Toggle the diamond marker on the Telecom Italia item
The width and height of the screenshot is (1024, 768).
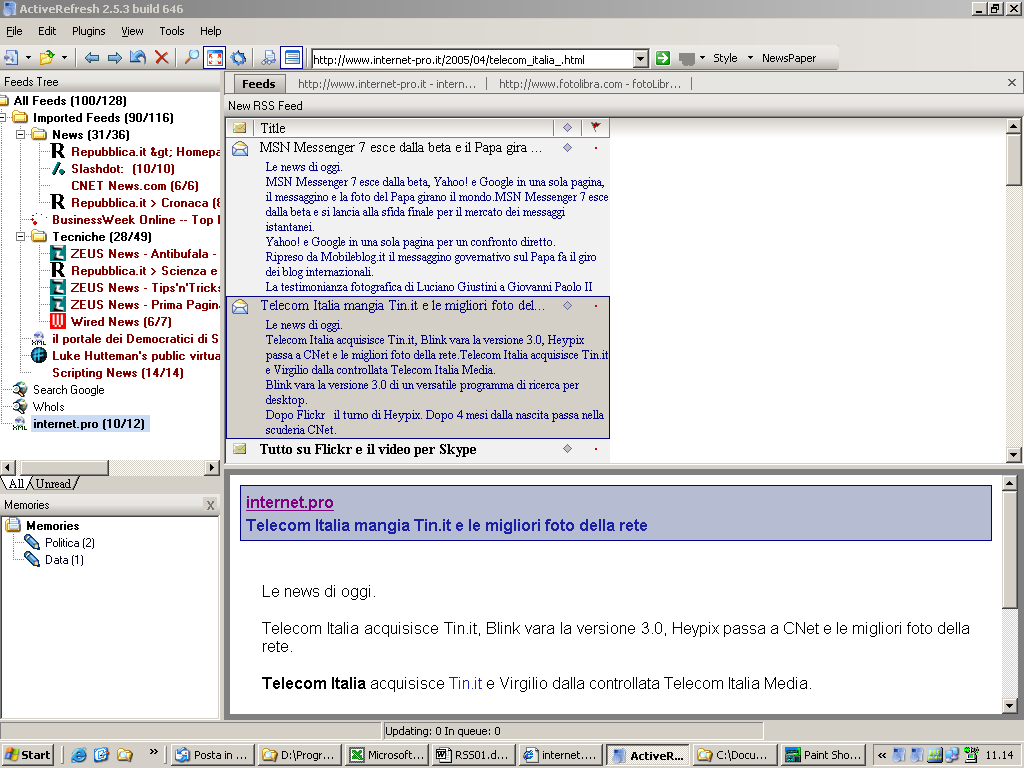pos(568,306)
